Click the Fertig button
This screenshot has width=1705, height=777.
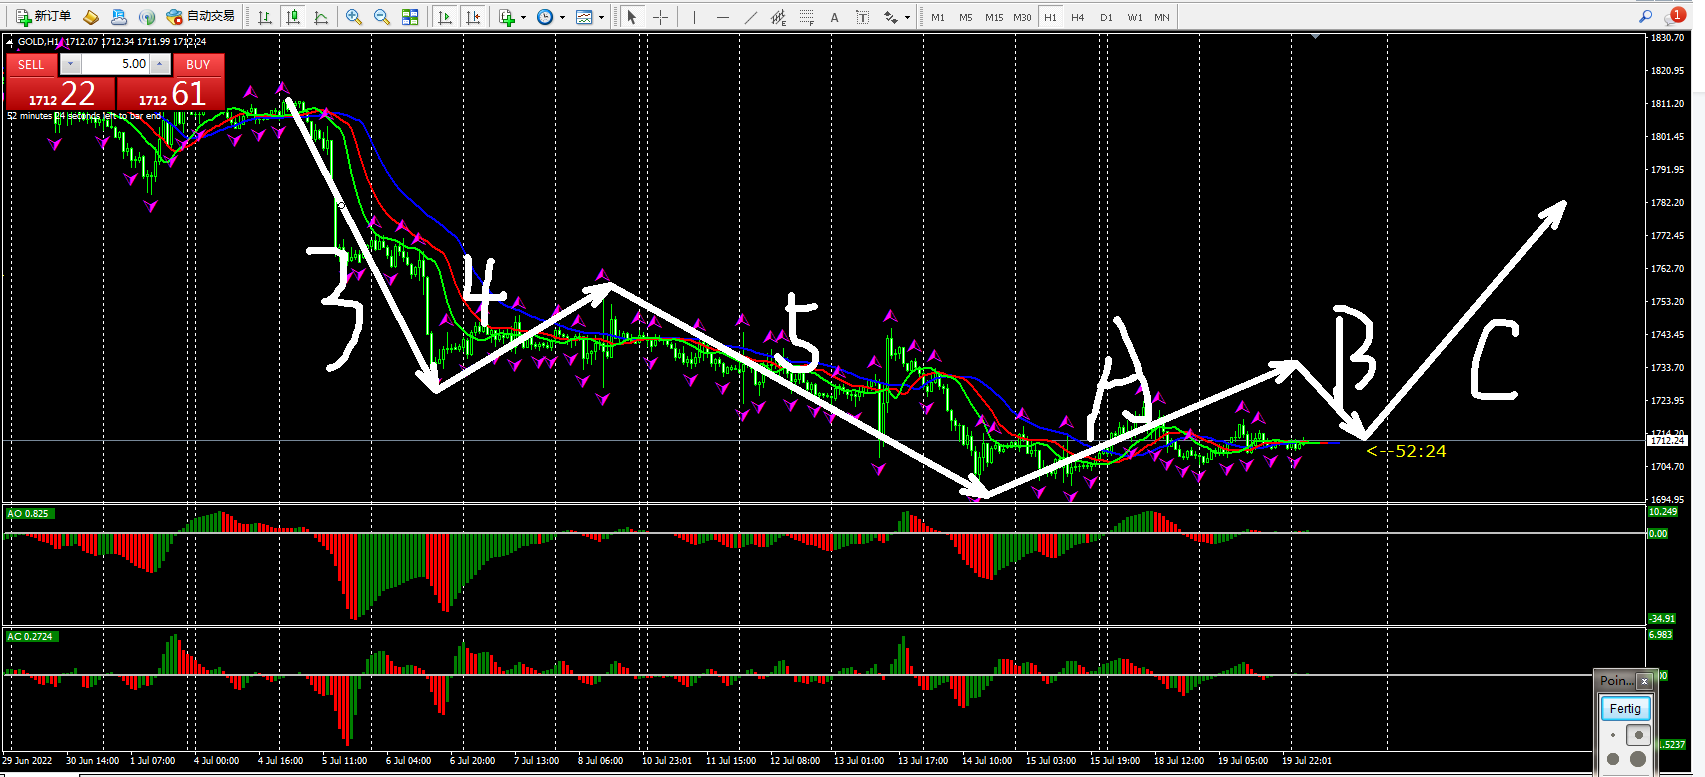(1624, 708)
